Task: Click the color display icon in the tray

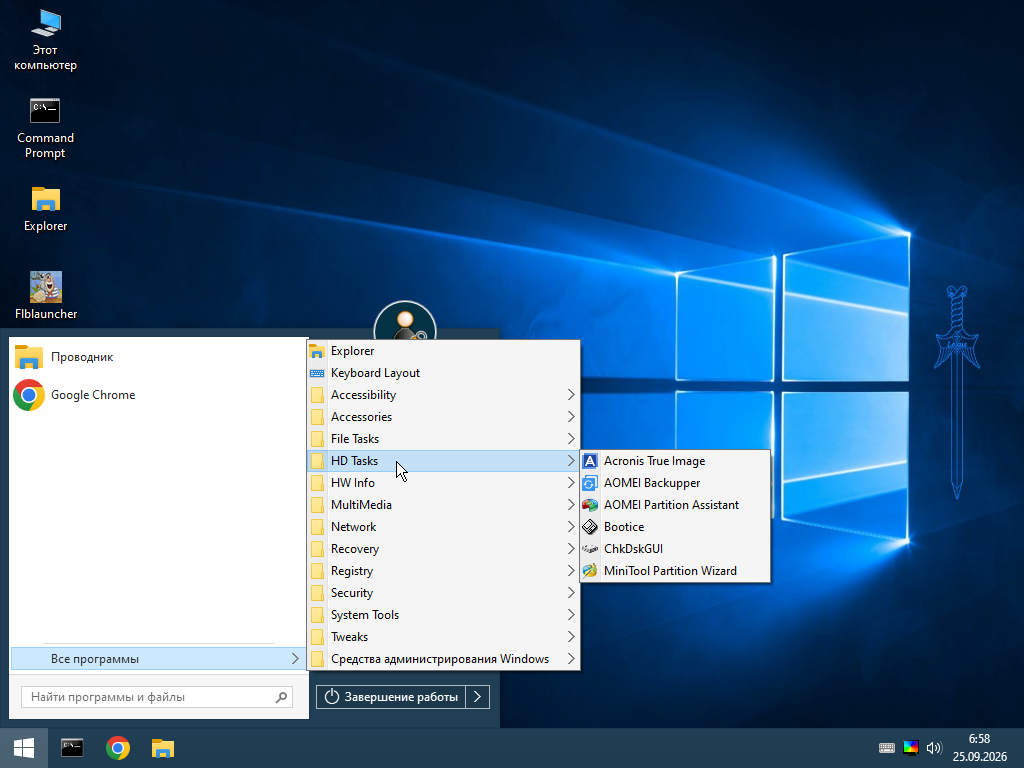Action: click(910, 748)
